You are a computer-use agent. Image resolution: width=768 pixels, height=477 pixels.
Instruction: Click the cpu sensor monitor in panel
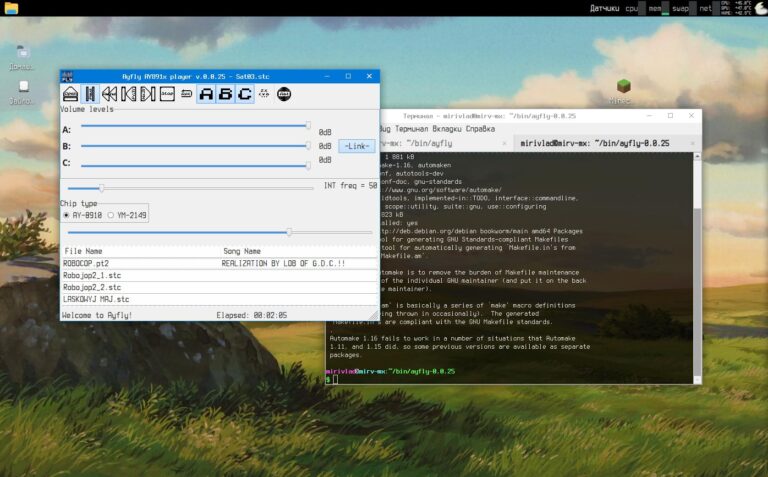[x=635, y=8]
